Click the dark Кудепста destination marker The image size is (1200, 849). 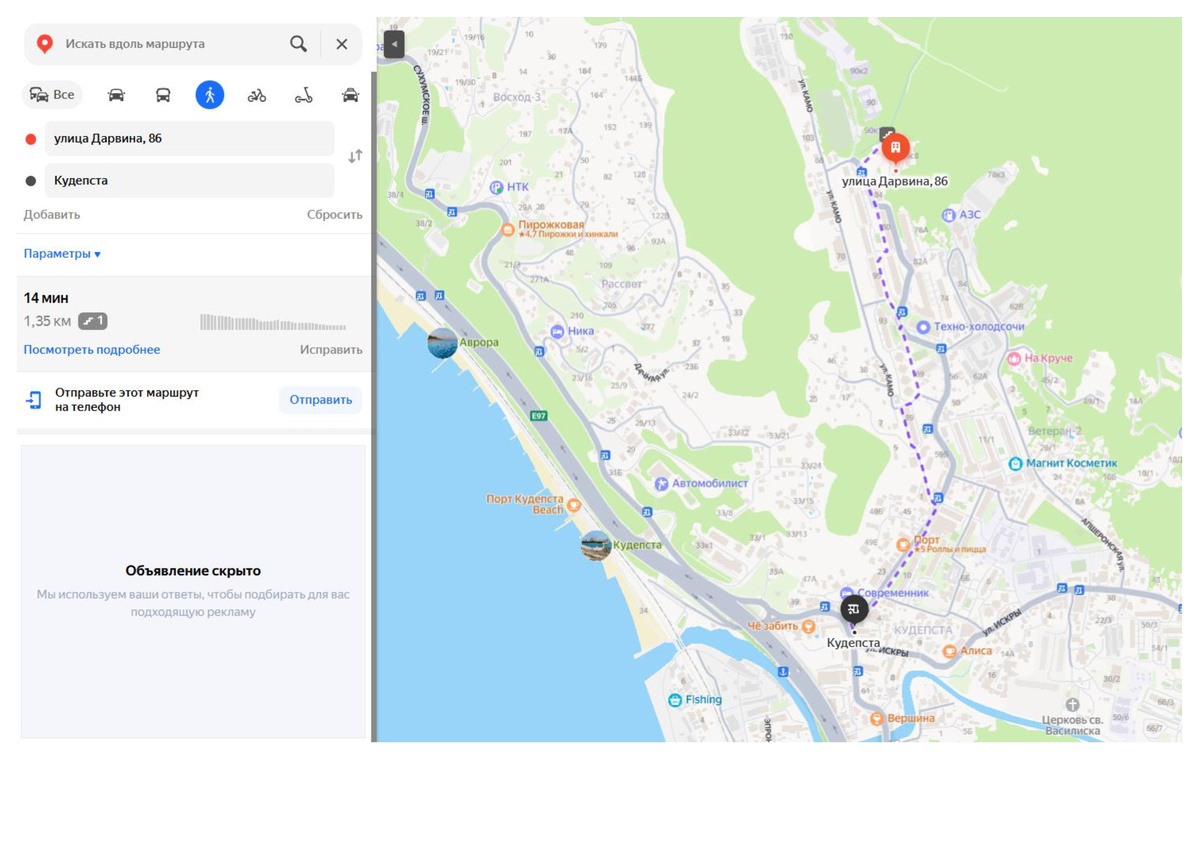pyautogui.click(x=854, y=610)
